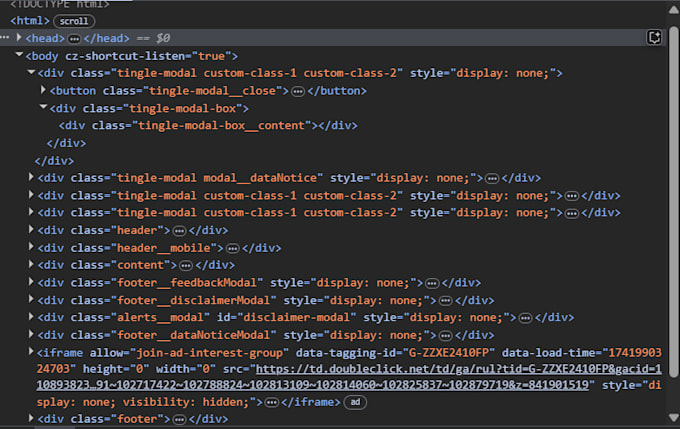The image size is (680, 429).
Task: Click ellipsis badge in header__mobile row
Action: point(233,249)
